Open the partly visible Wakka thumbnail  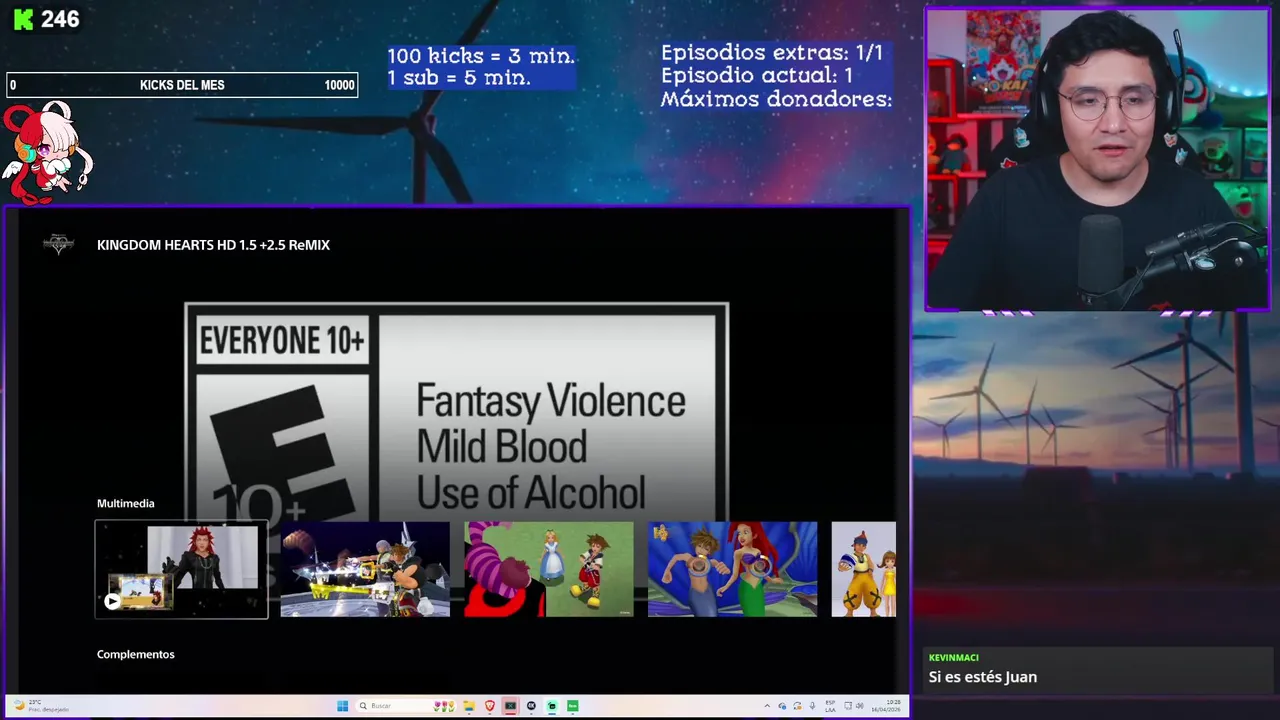[864, 569]
